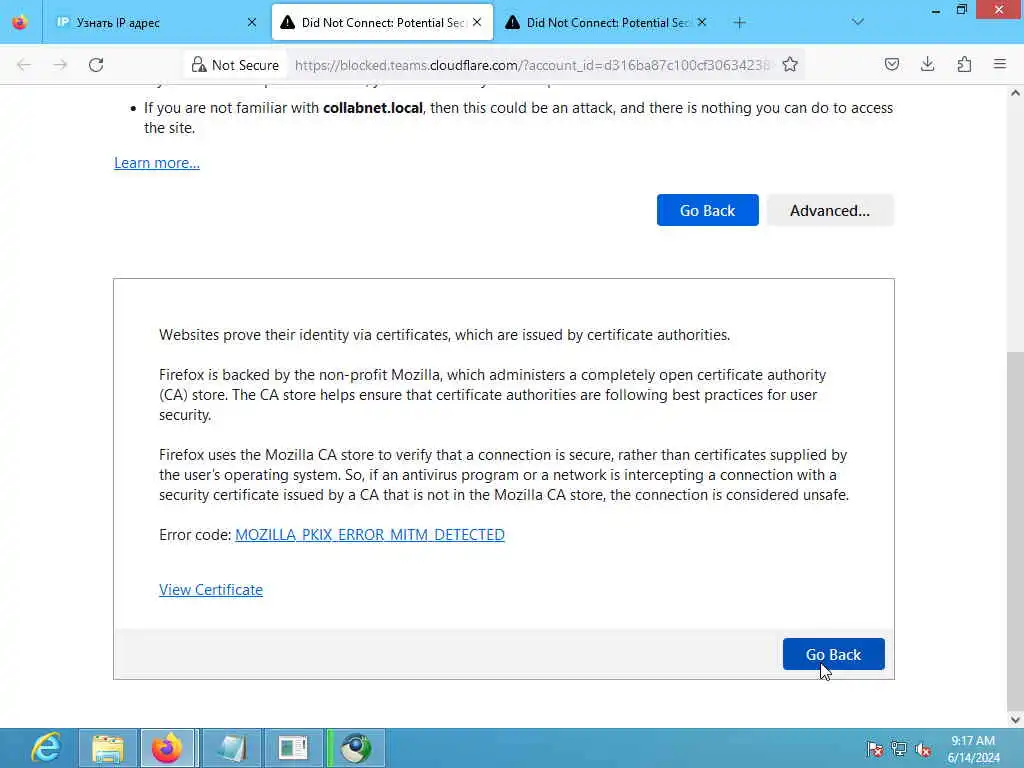
Task: Close the 'Узнать IP адрес' tab
Action: pos(251,22)
